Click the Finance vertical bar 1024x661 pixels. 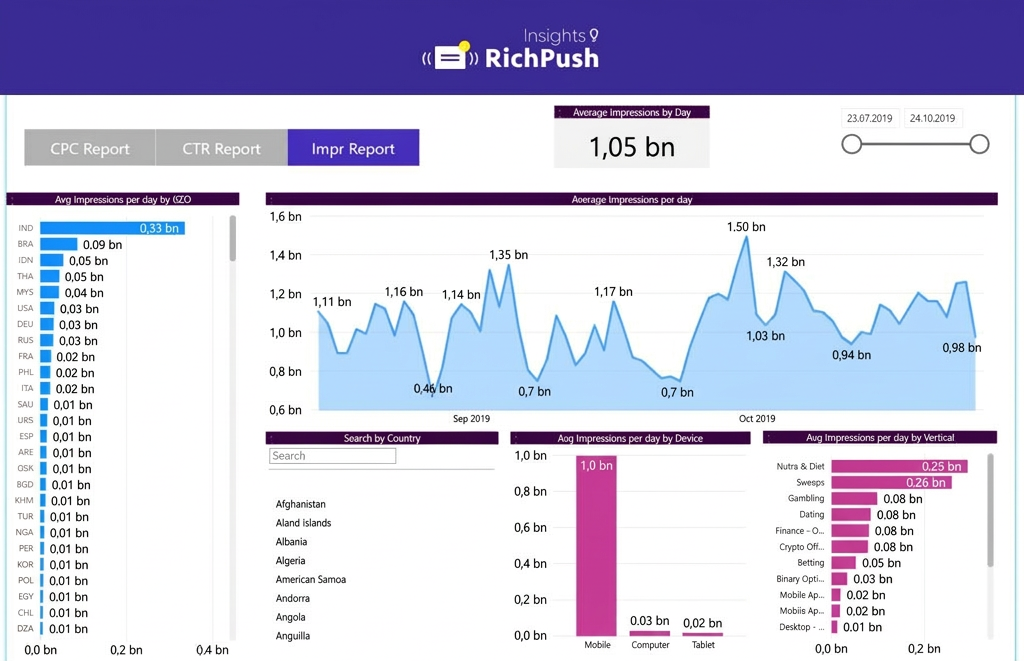pos(850,531)
